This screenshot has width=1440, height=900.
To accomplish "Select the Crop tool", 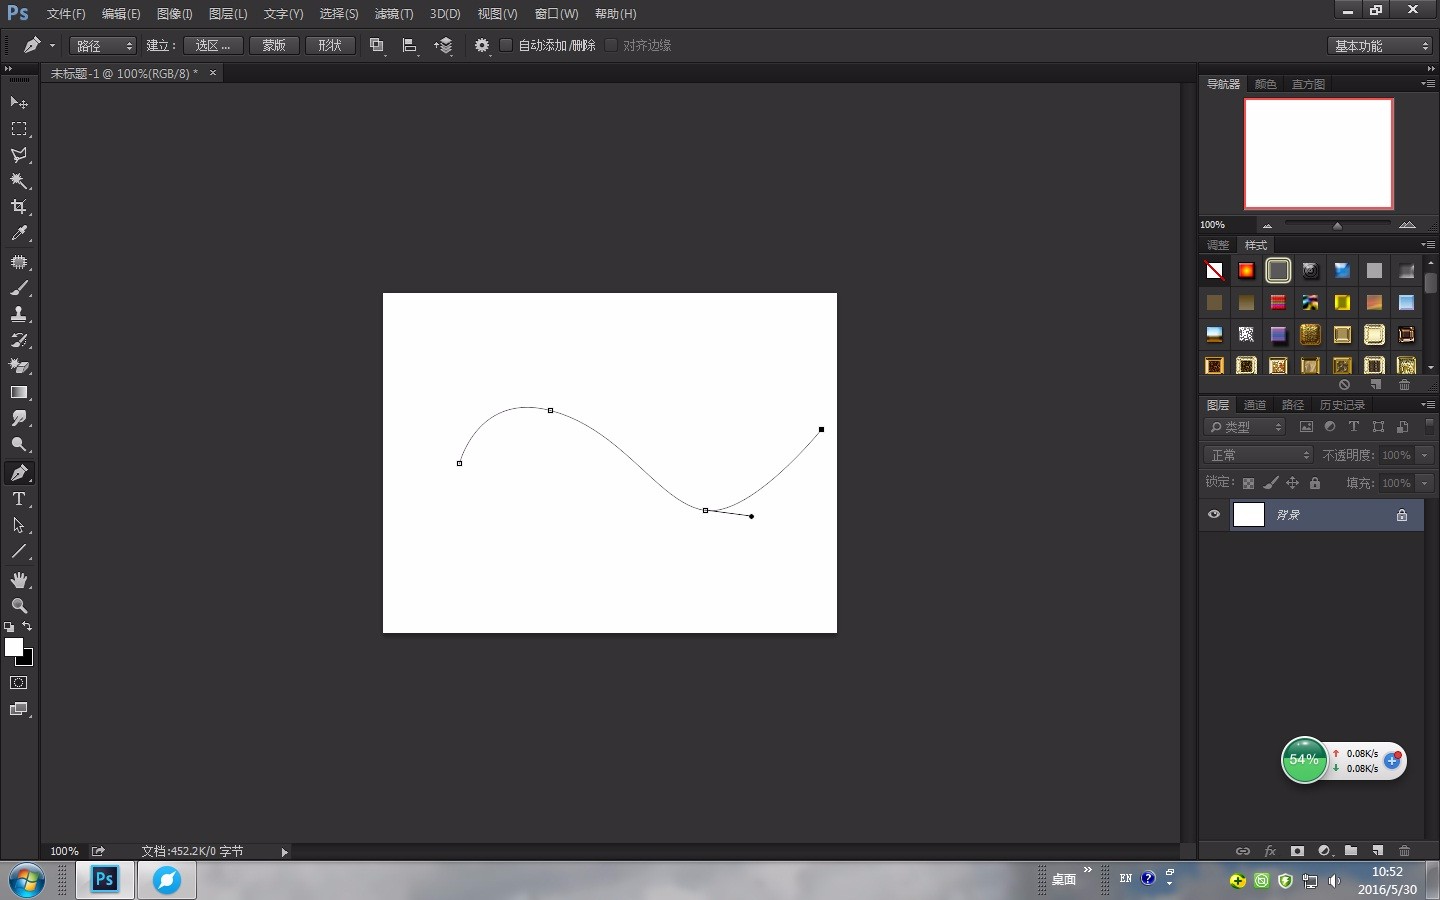I will pyautogui.click(x=19, y=207).
